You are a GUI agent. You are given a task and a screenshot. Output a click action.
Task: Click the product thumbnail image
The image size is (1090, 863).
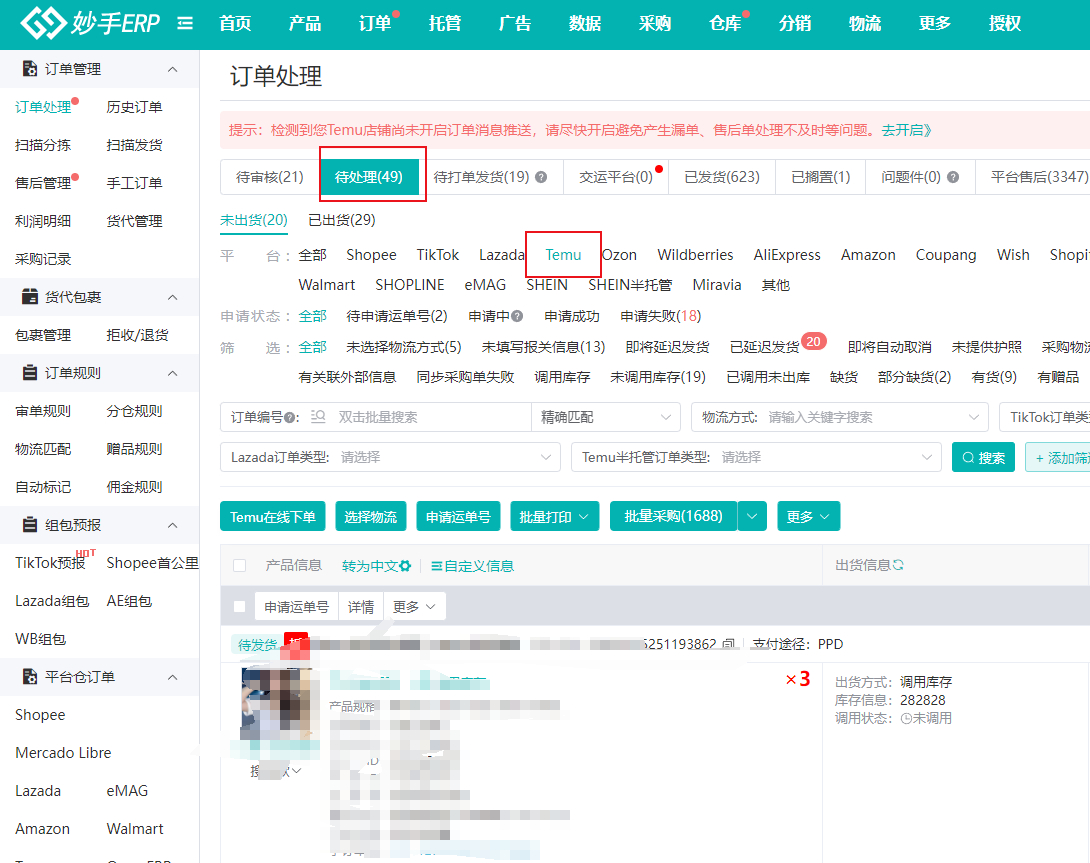click(279, 704)
